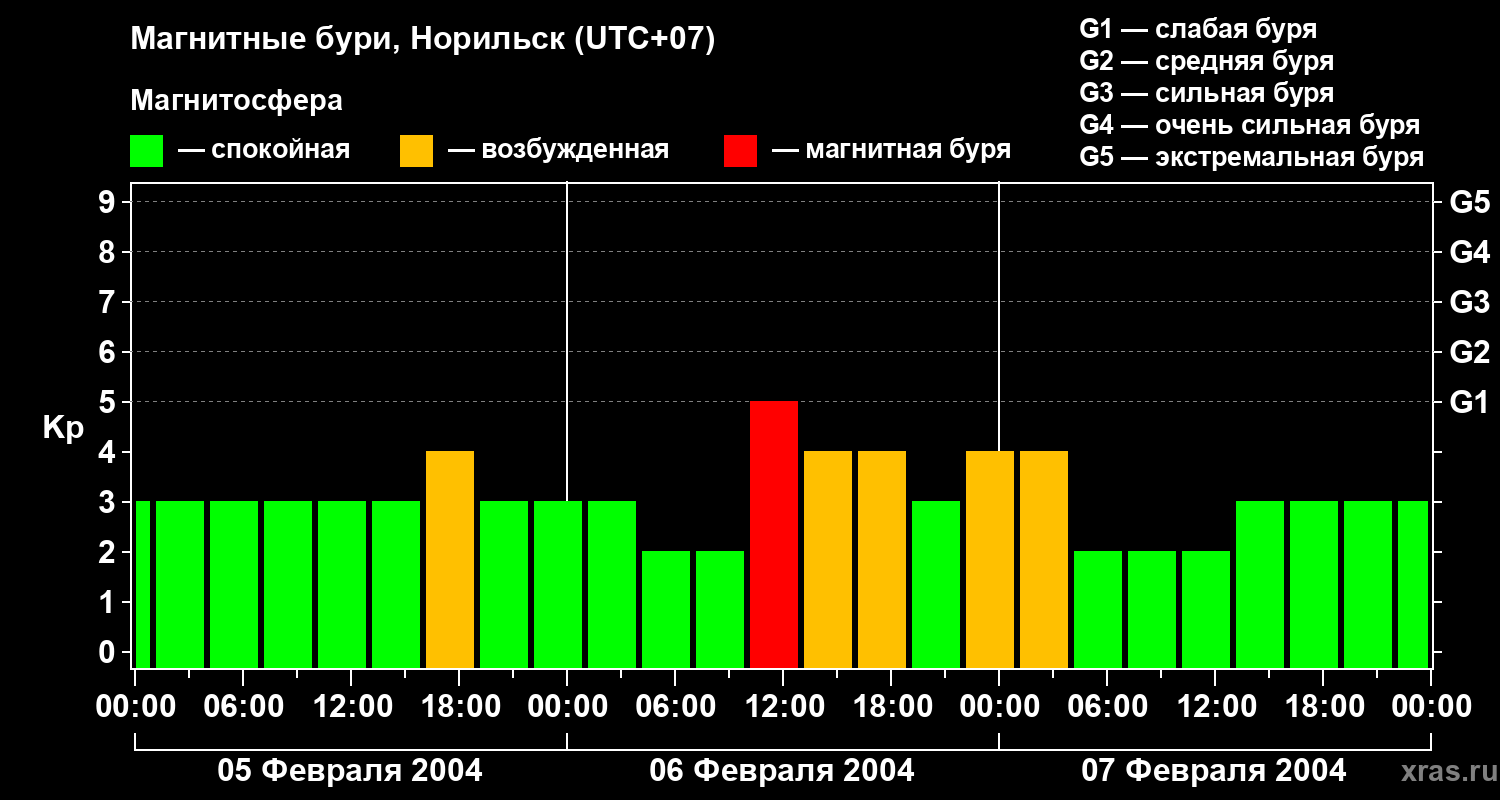Screen dimensions: 1500x800
Task: Click the 'G2' label on right axis
Action: [x=1469, y=352]
